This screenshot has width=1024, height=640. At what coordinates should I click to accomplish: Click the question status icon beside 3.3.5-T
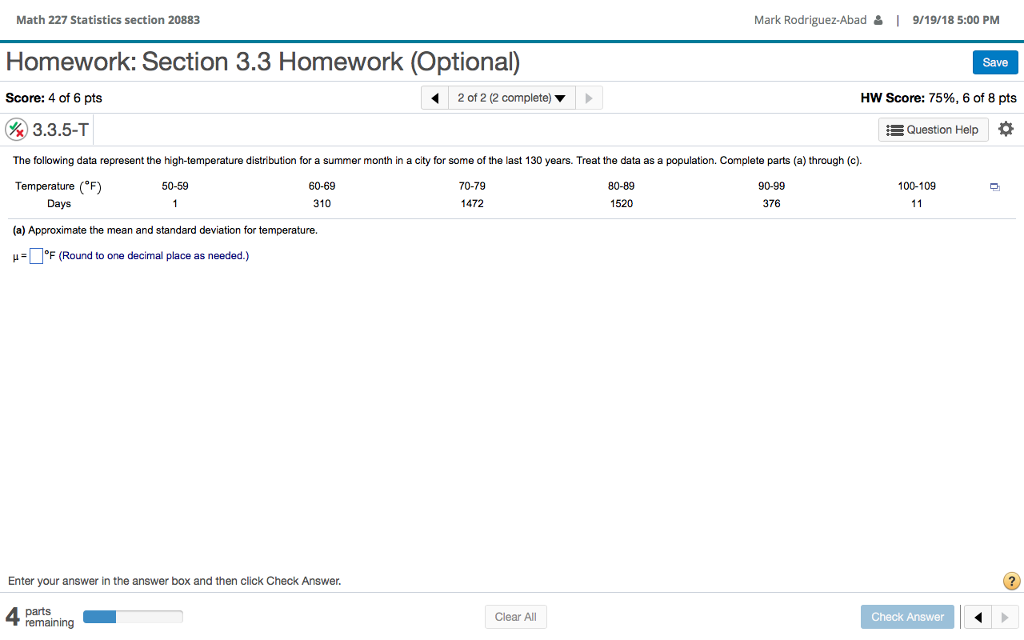[17, 129]
